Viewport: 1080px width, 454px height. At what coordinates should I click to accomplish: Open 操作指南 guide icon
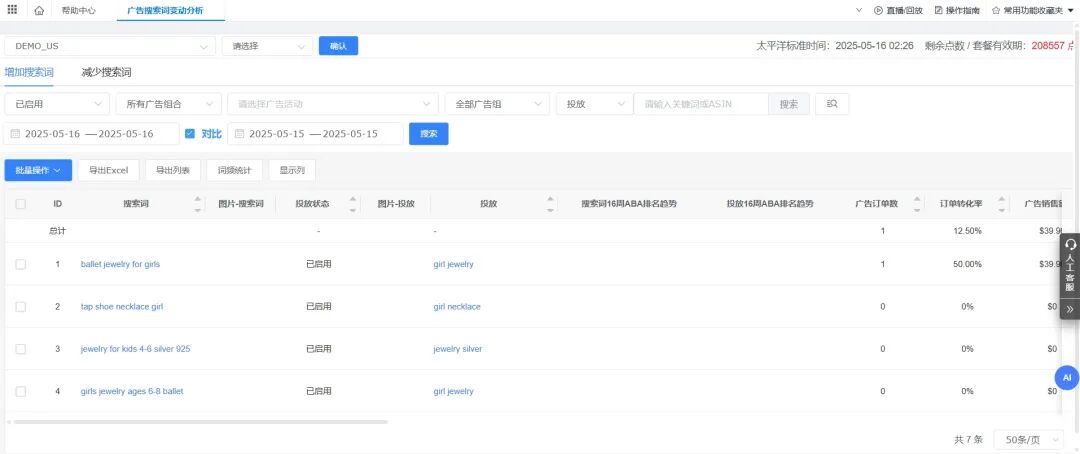pos(957,10)
